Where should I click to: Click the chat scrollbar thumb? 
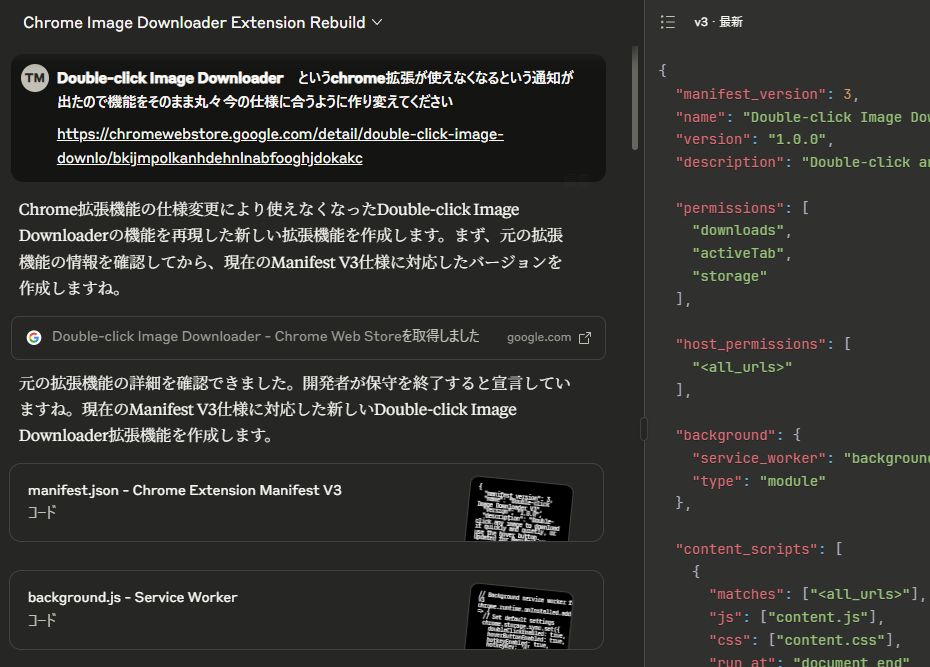click(x=635, y=98)
